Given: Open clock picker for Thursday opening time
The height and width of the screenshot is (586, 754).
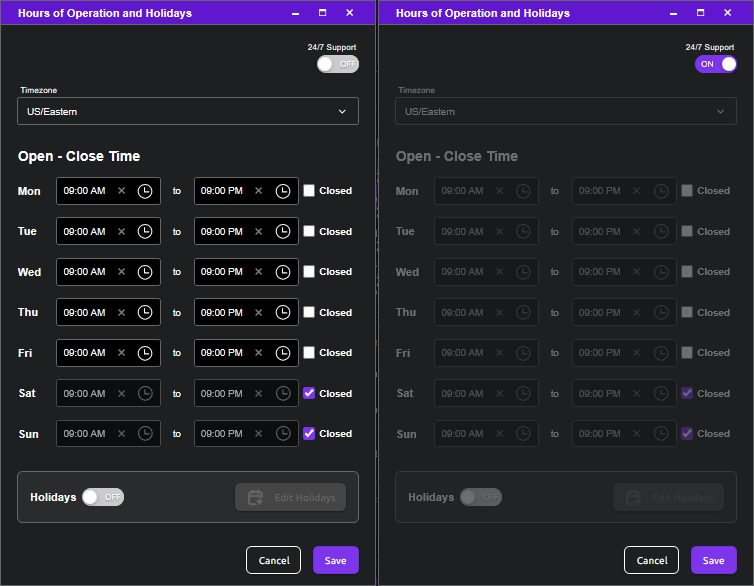Looking at the screenshot, I should point(145,312).
